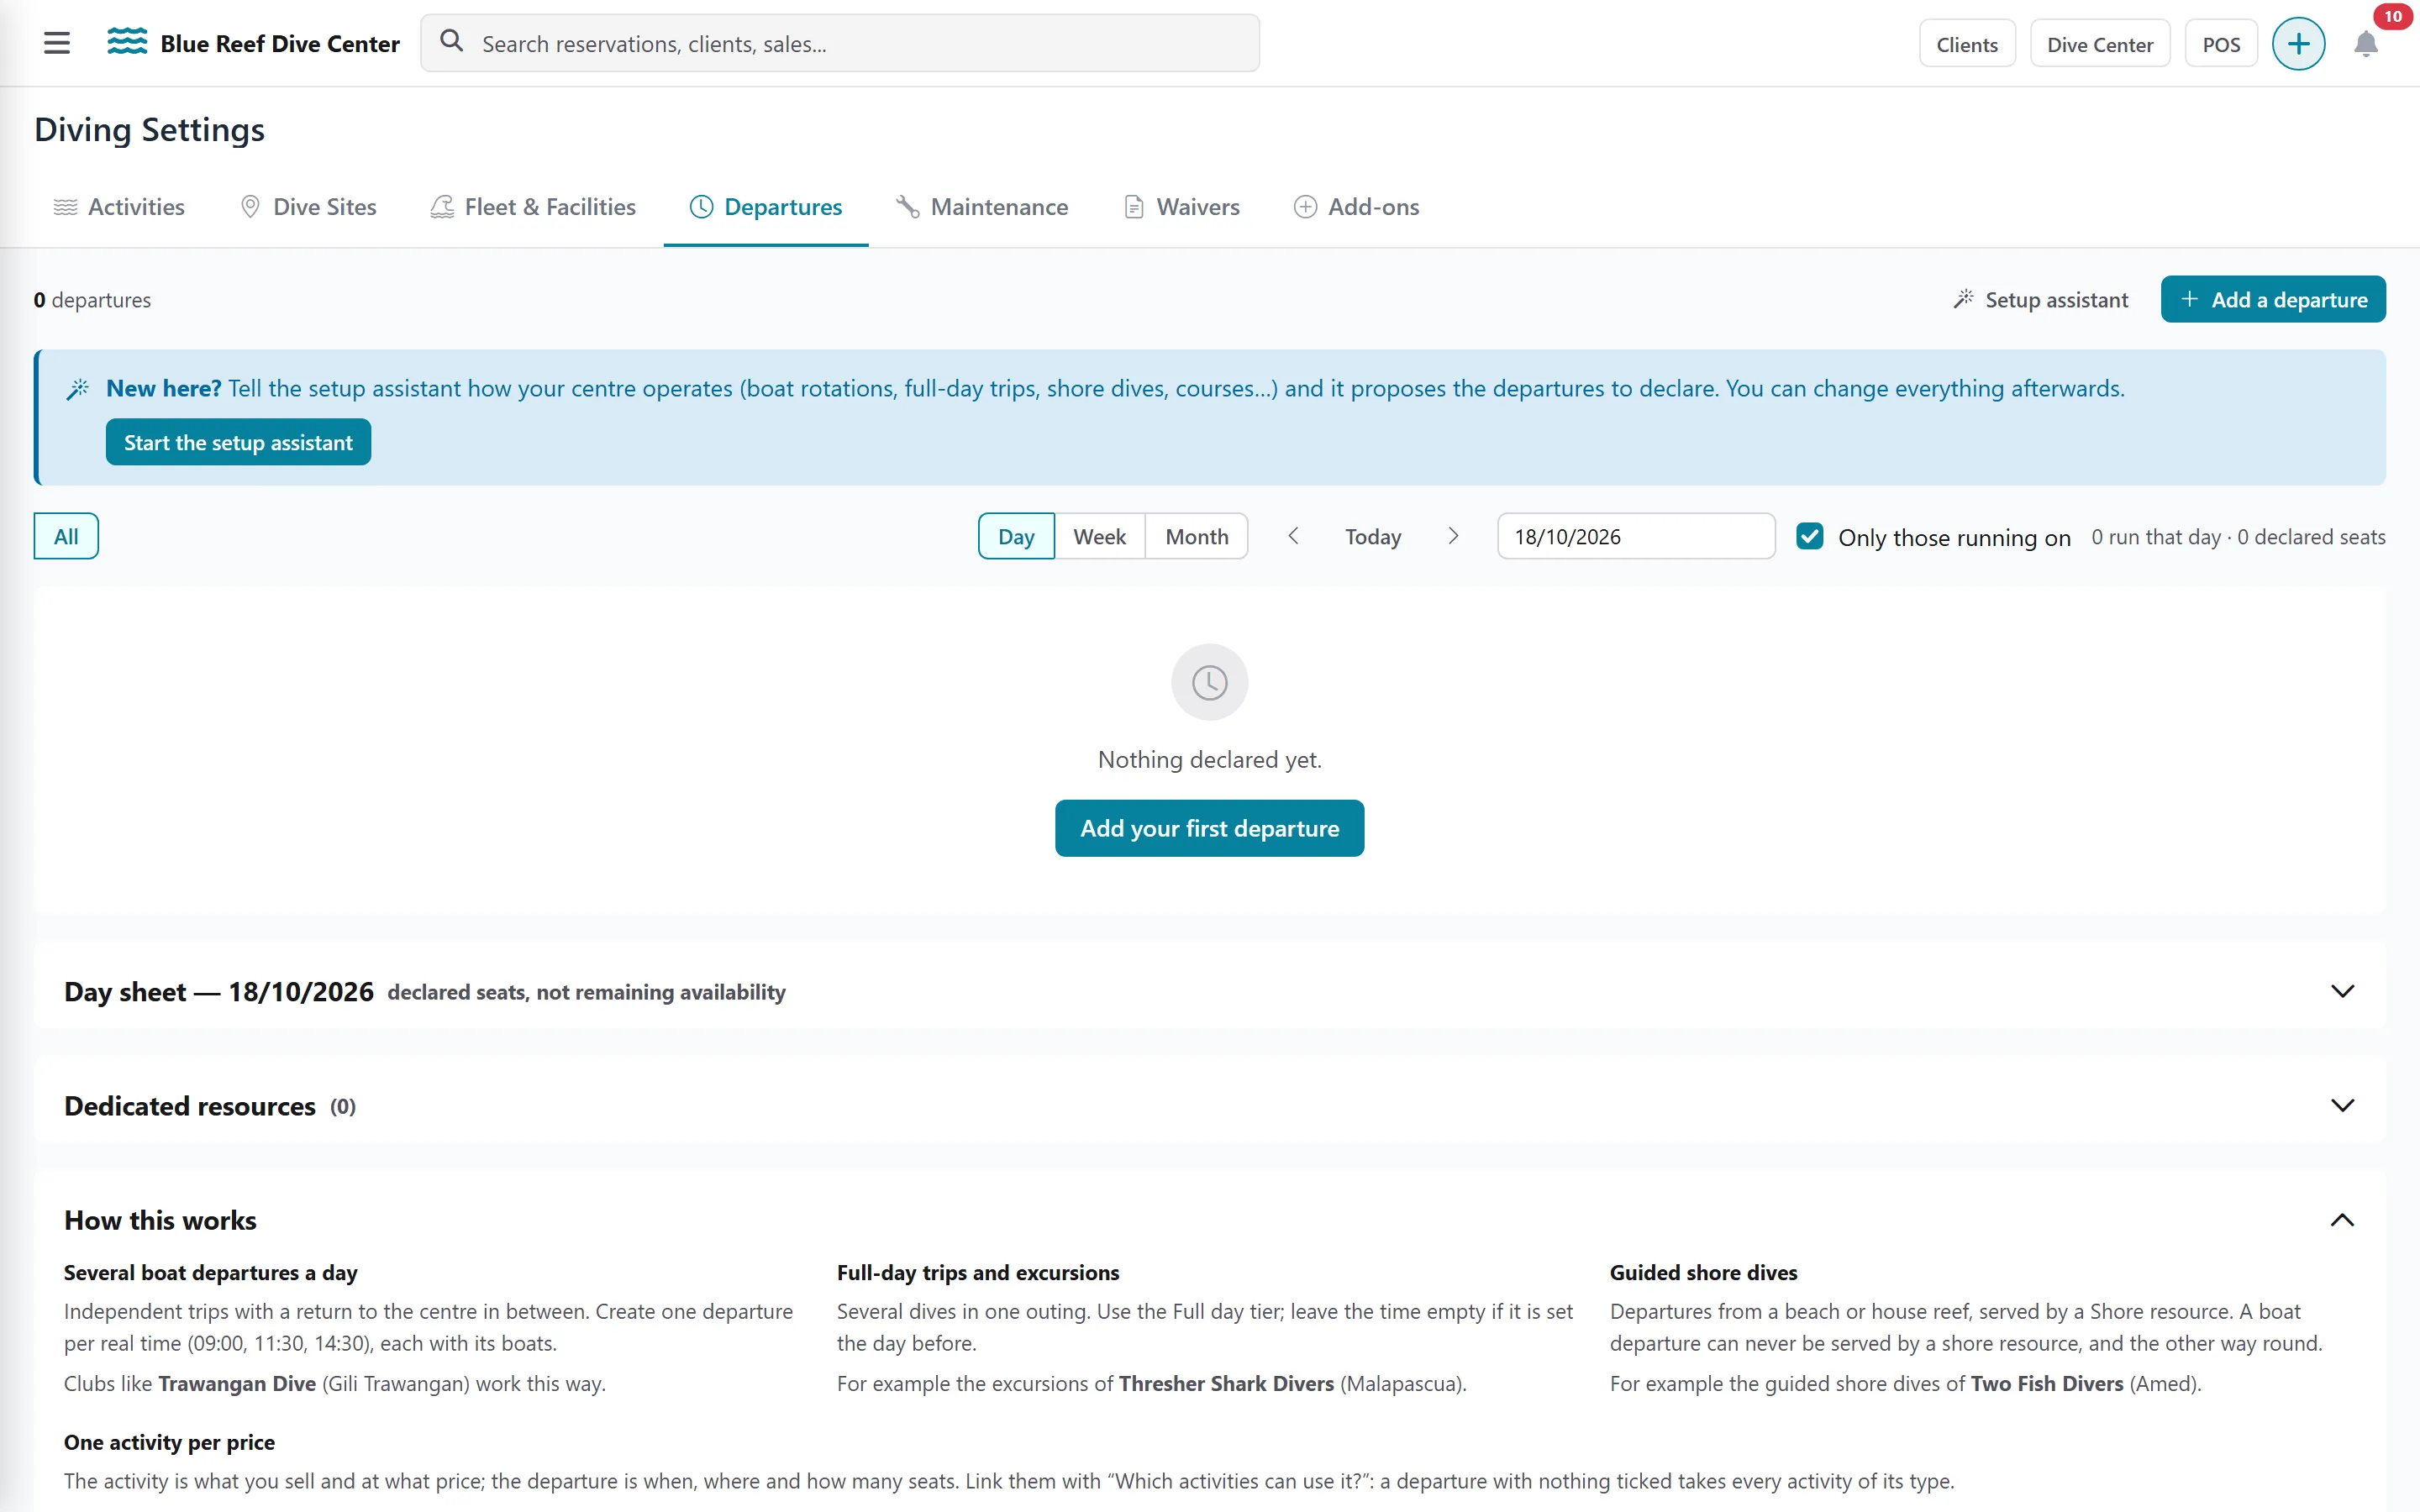Go to next day arrow
This screenshot has width=2420, height=1512.
(x=1453, y=536)
